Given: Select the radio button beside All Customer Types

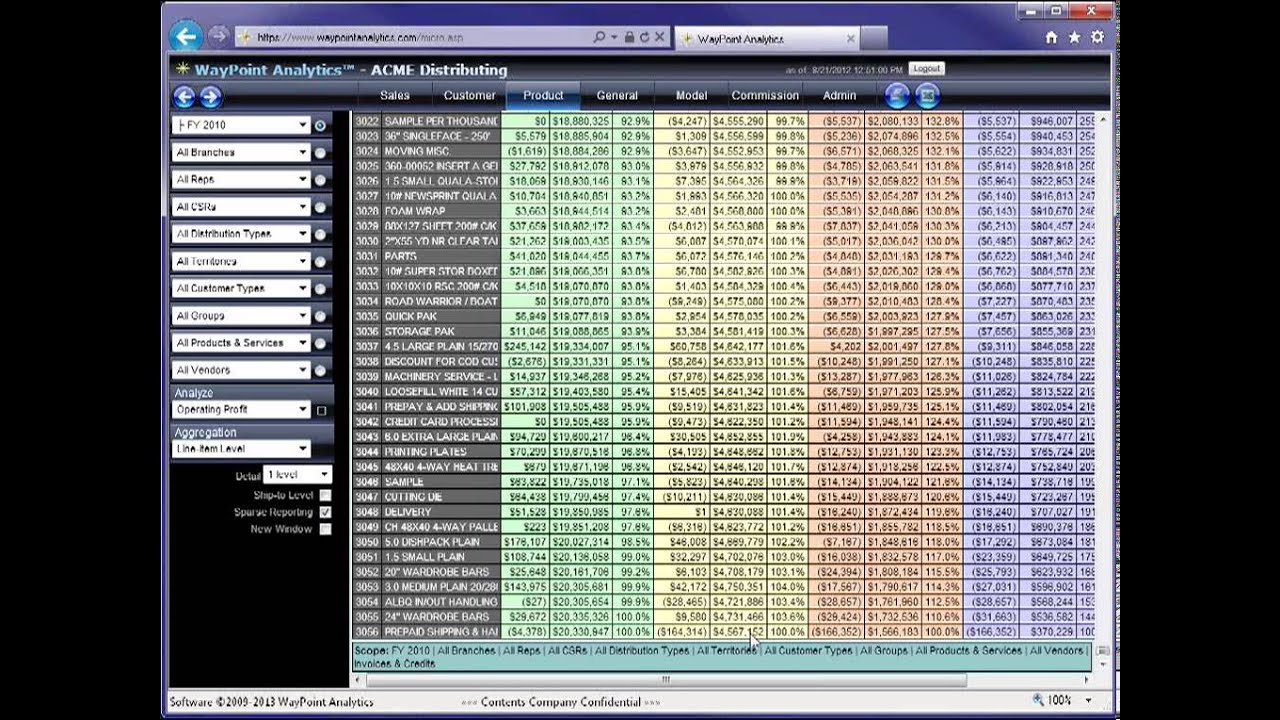Looking at the screenshot, I should click(x=320, y=289).
